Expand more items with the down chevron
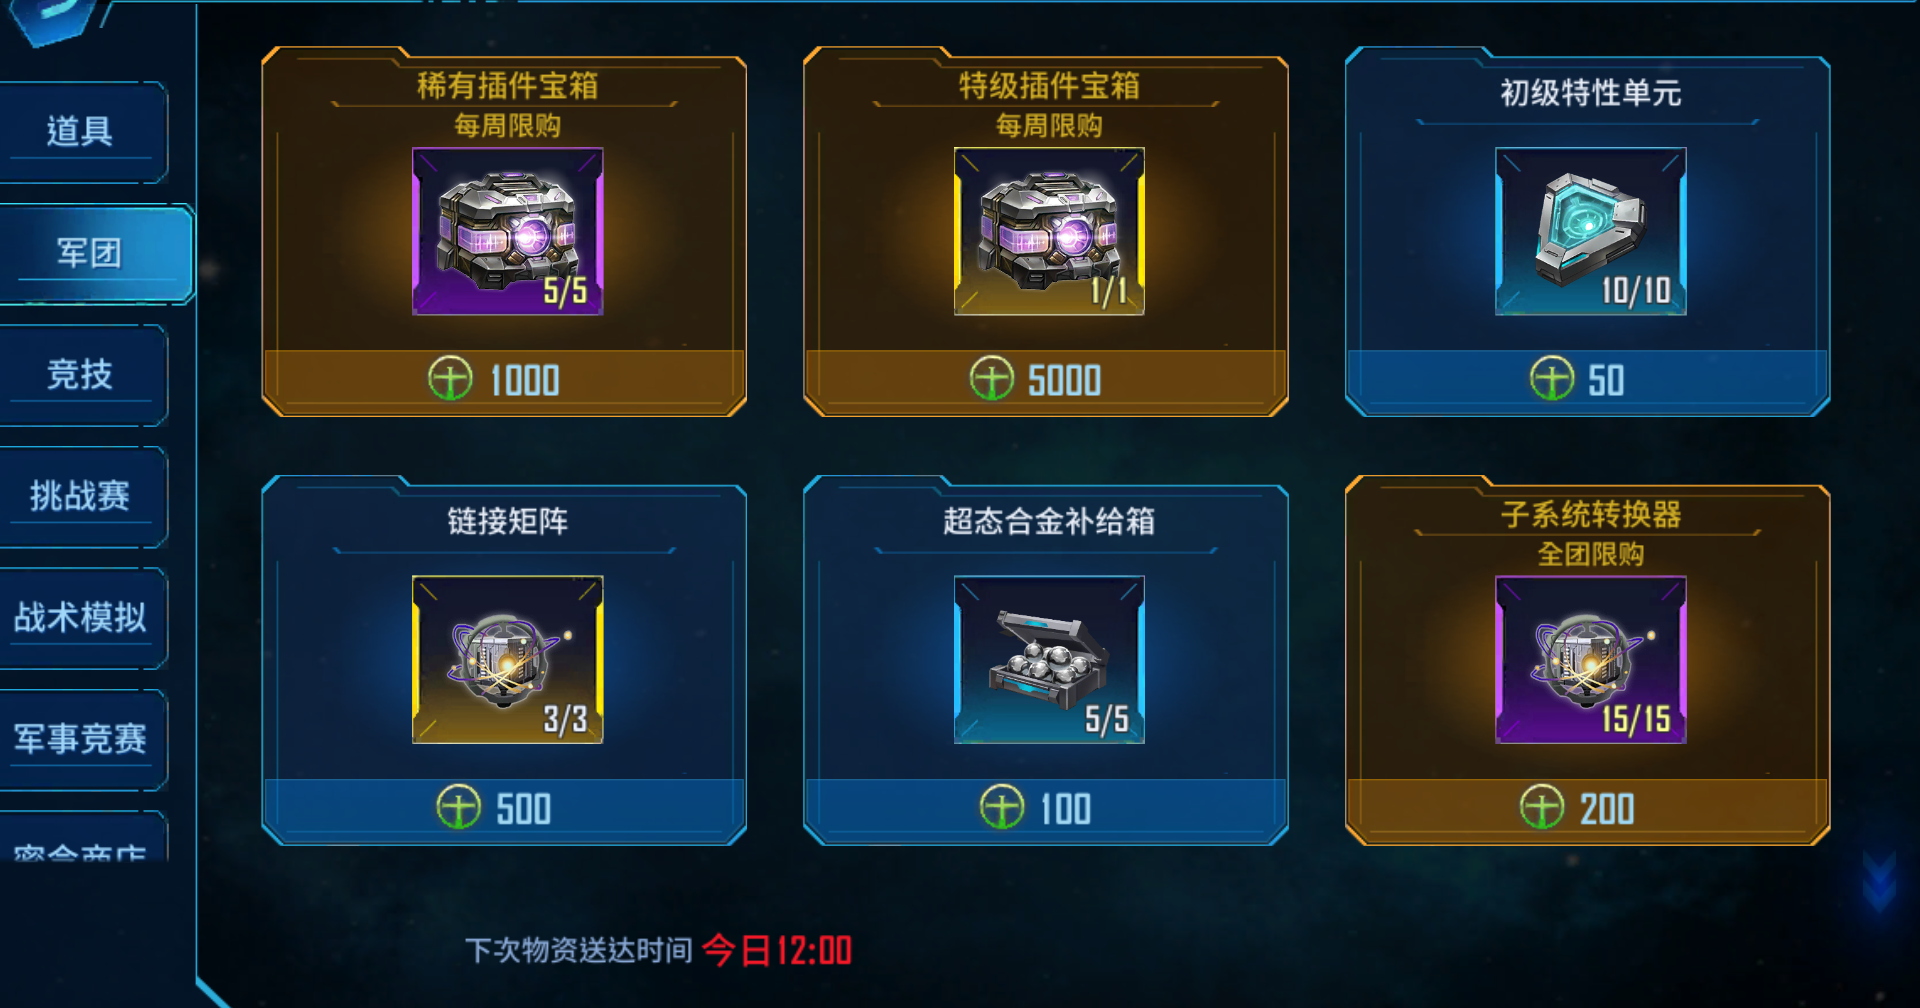 (x=1879, y=882)
